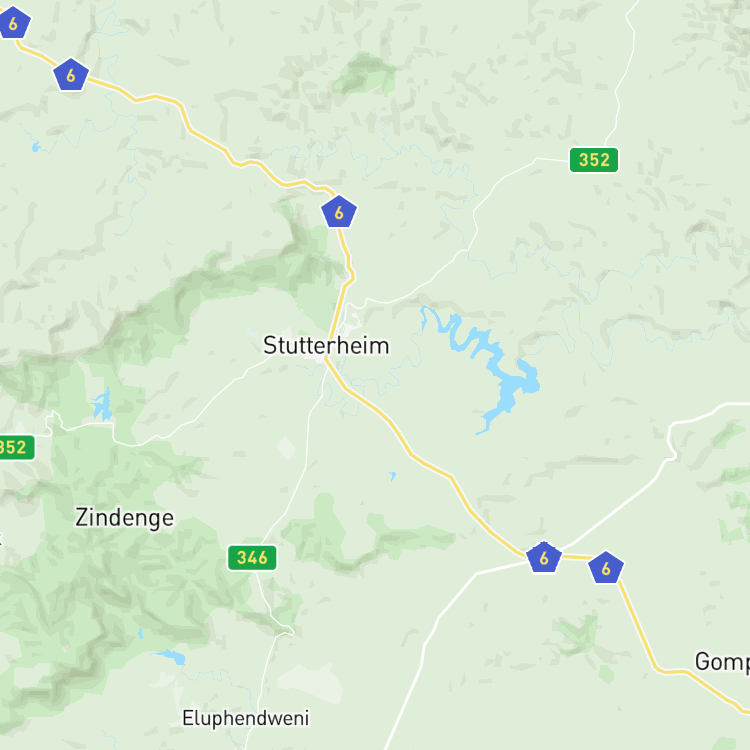Select the tiny pond southeast of Stutterheim
750x750 pixels.
pyautogui.click(x=392, y=475)
